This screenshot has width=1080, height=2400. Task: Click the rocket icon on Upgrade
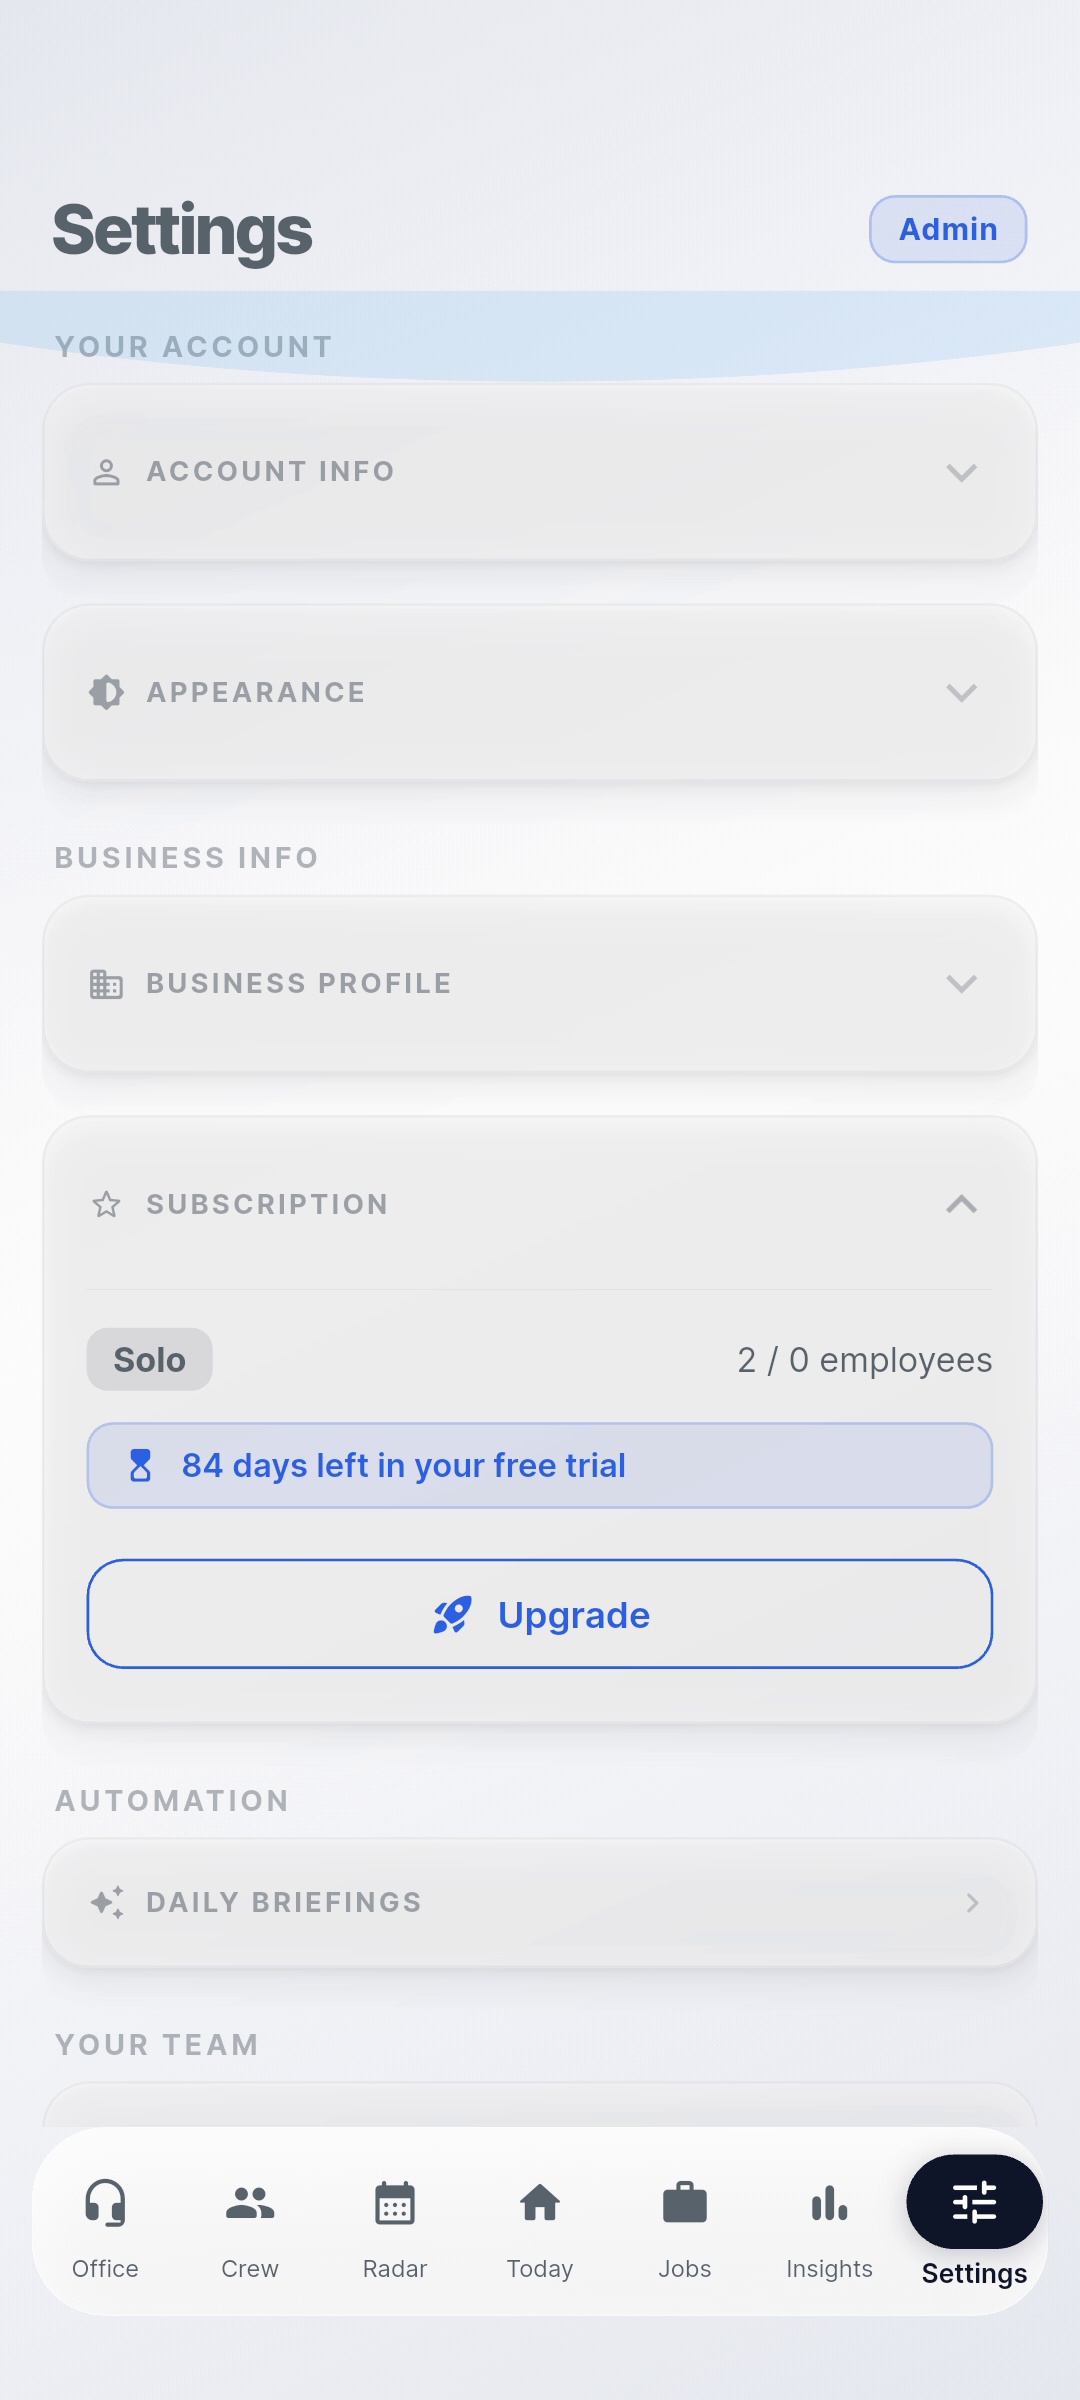click(x=452, y=1614)
